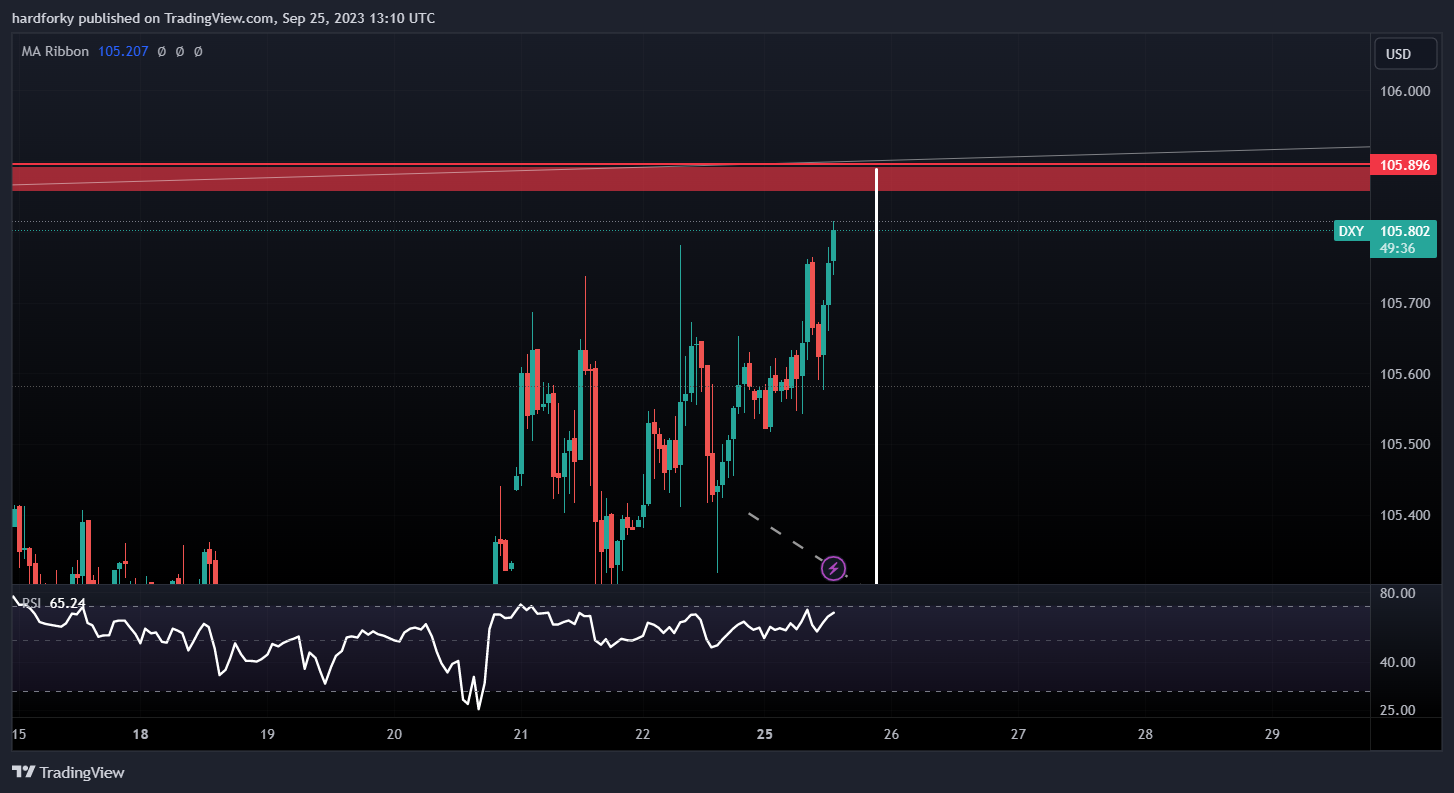Click the RSI 25.00 scale label

[x=1396, y=710]
